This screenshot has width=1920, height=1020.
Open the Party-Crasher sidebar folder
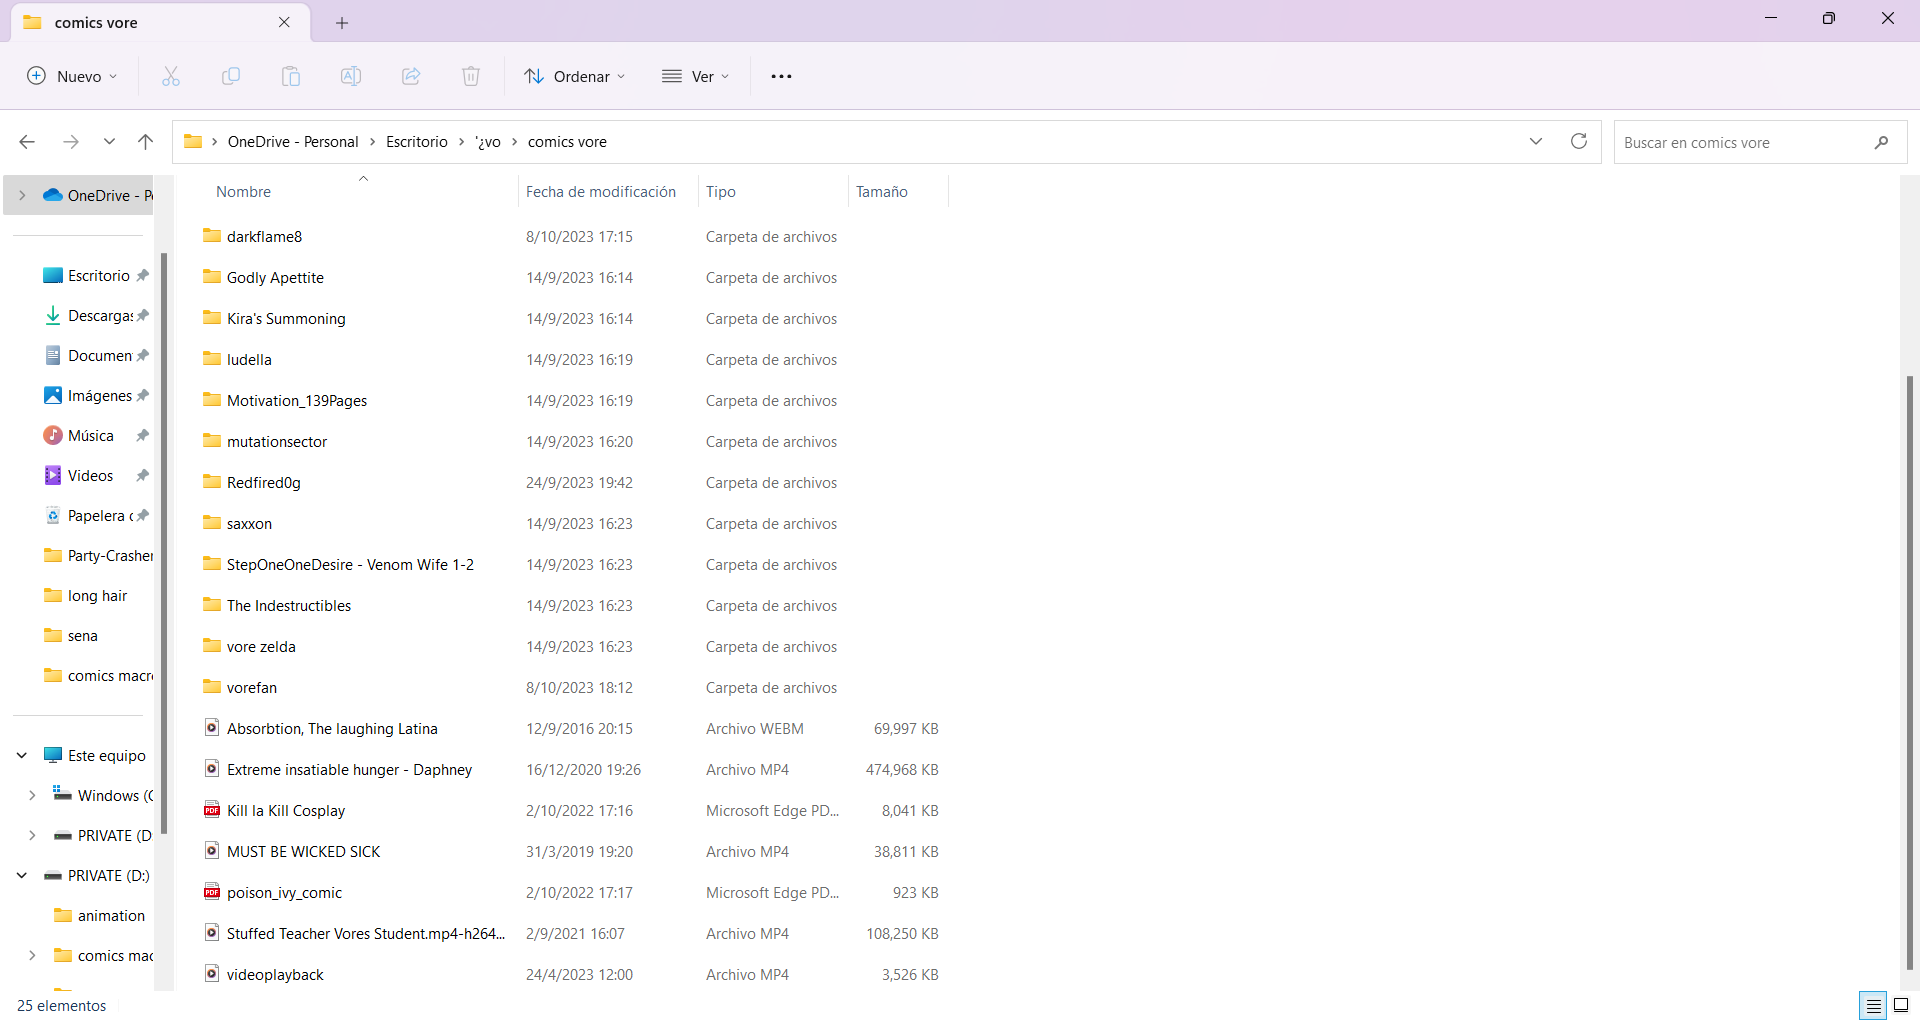(x=96, y=556)
